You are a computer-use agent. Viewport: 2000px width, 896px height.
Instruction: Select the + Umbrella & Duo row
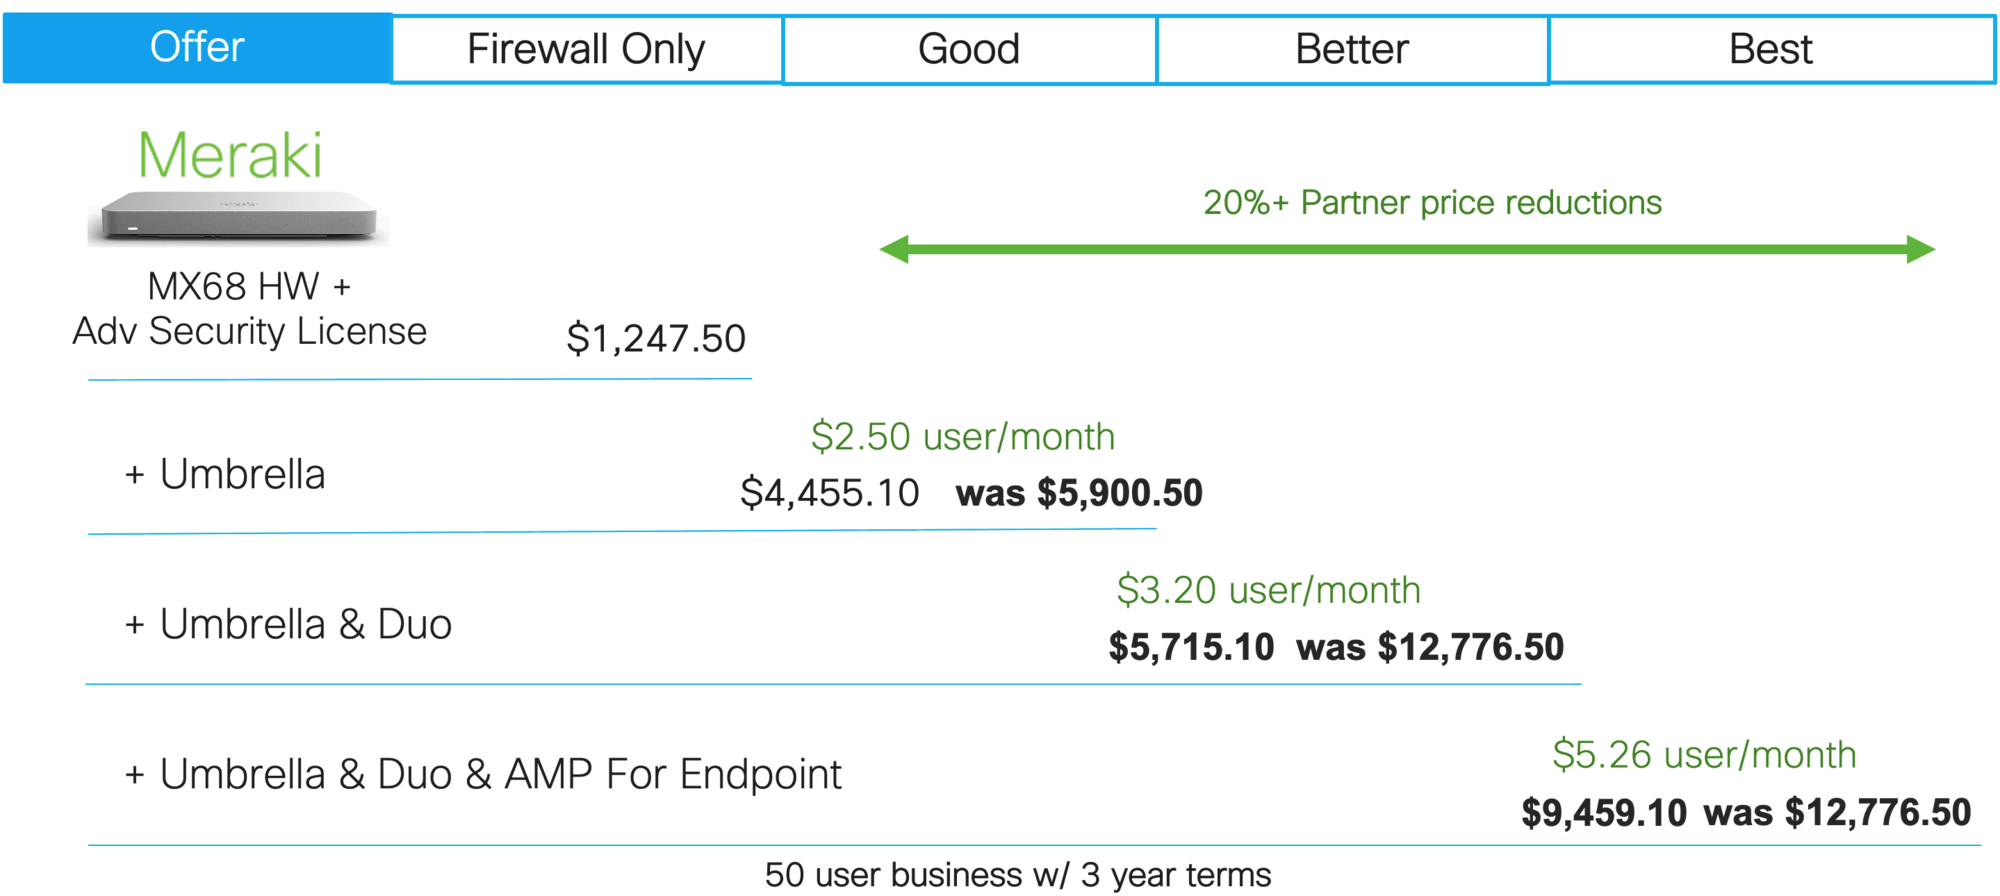coord(288,624)
